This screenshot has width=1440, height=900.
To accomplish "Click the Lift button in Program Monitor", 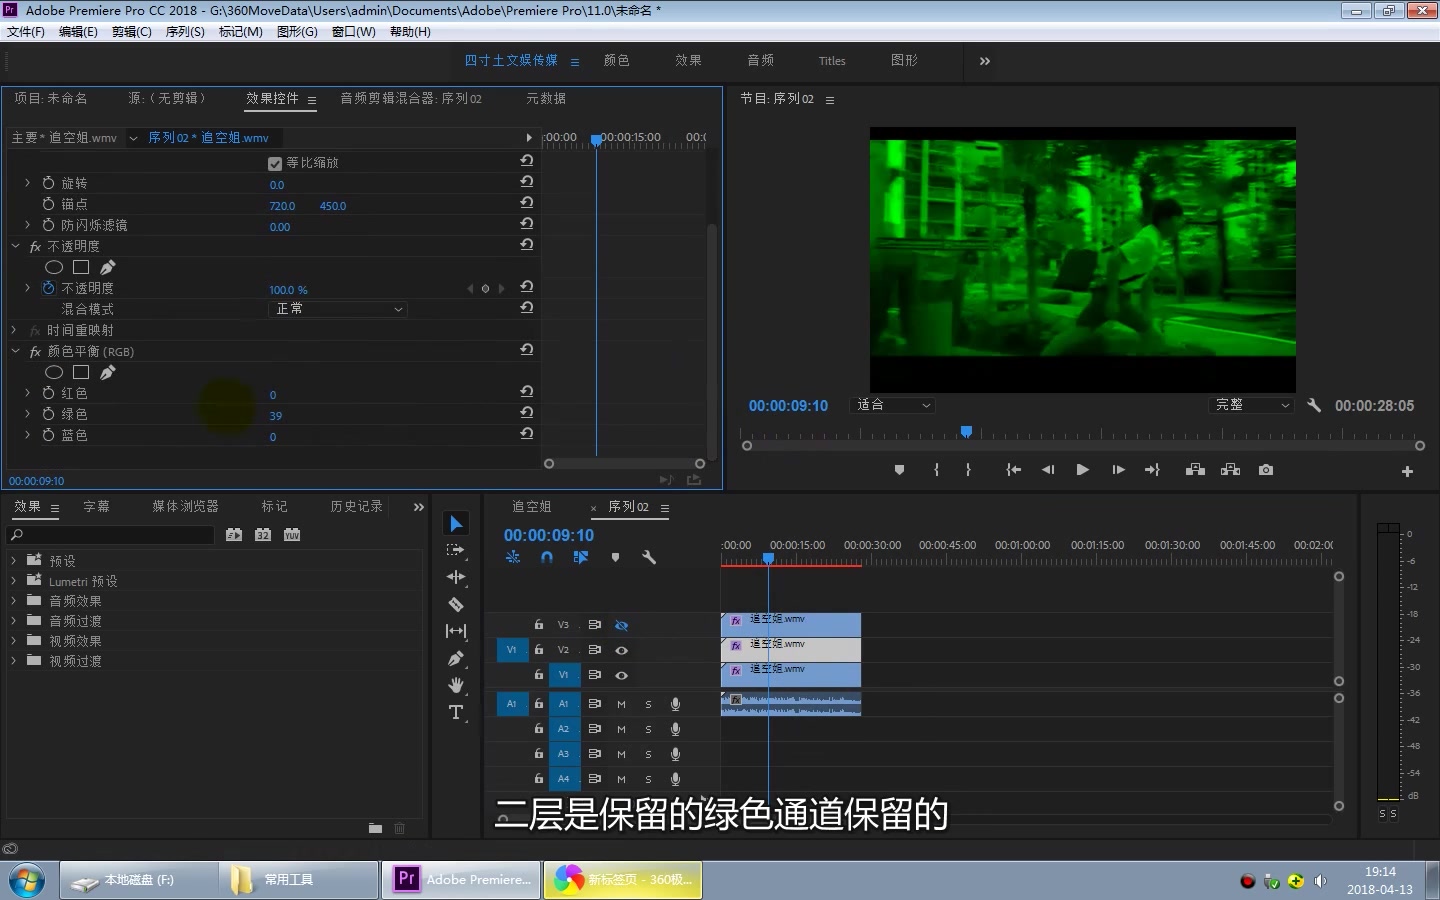I will coord(1195,470).
